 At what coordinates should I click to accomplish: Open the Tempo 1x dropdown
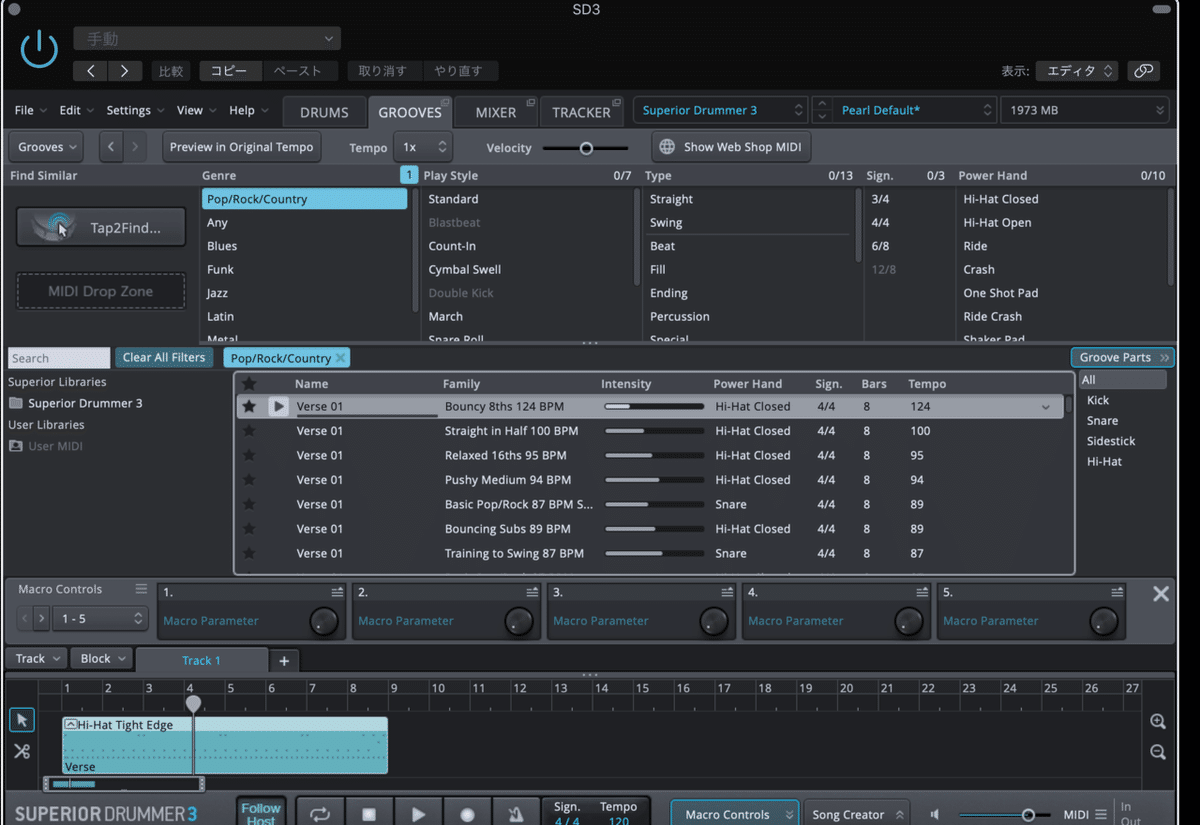point(422,146)
